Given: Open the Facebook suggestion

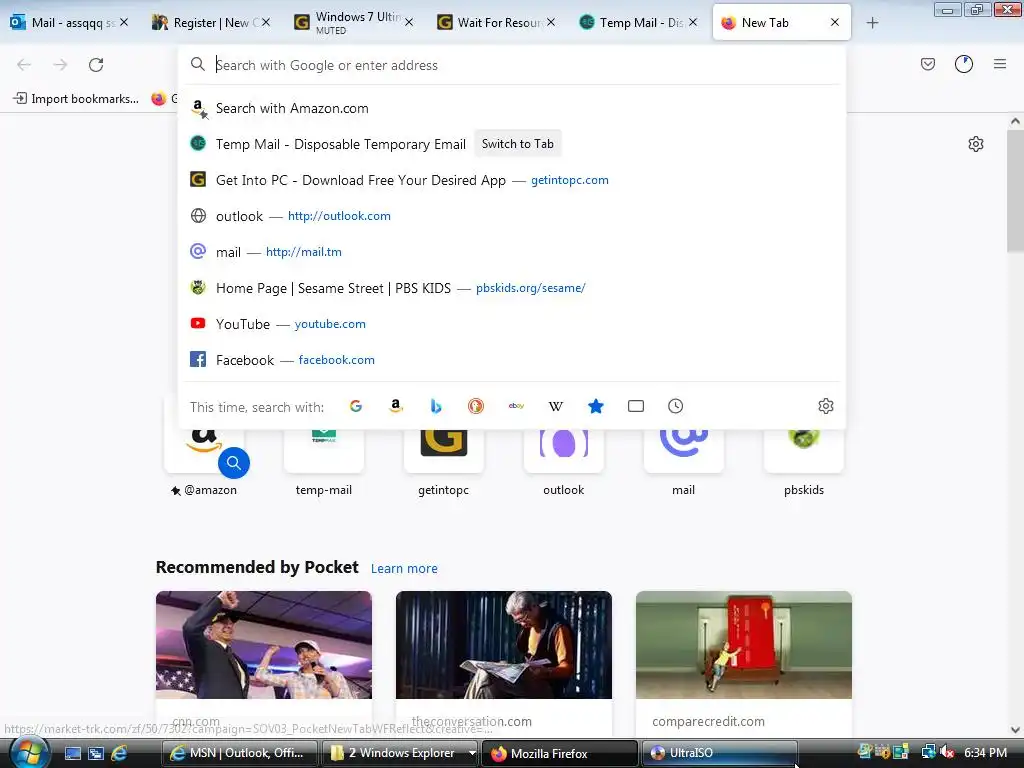Looking at the screenshot, I should (x=512, y=360).
